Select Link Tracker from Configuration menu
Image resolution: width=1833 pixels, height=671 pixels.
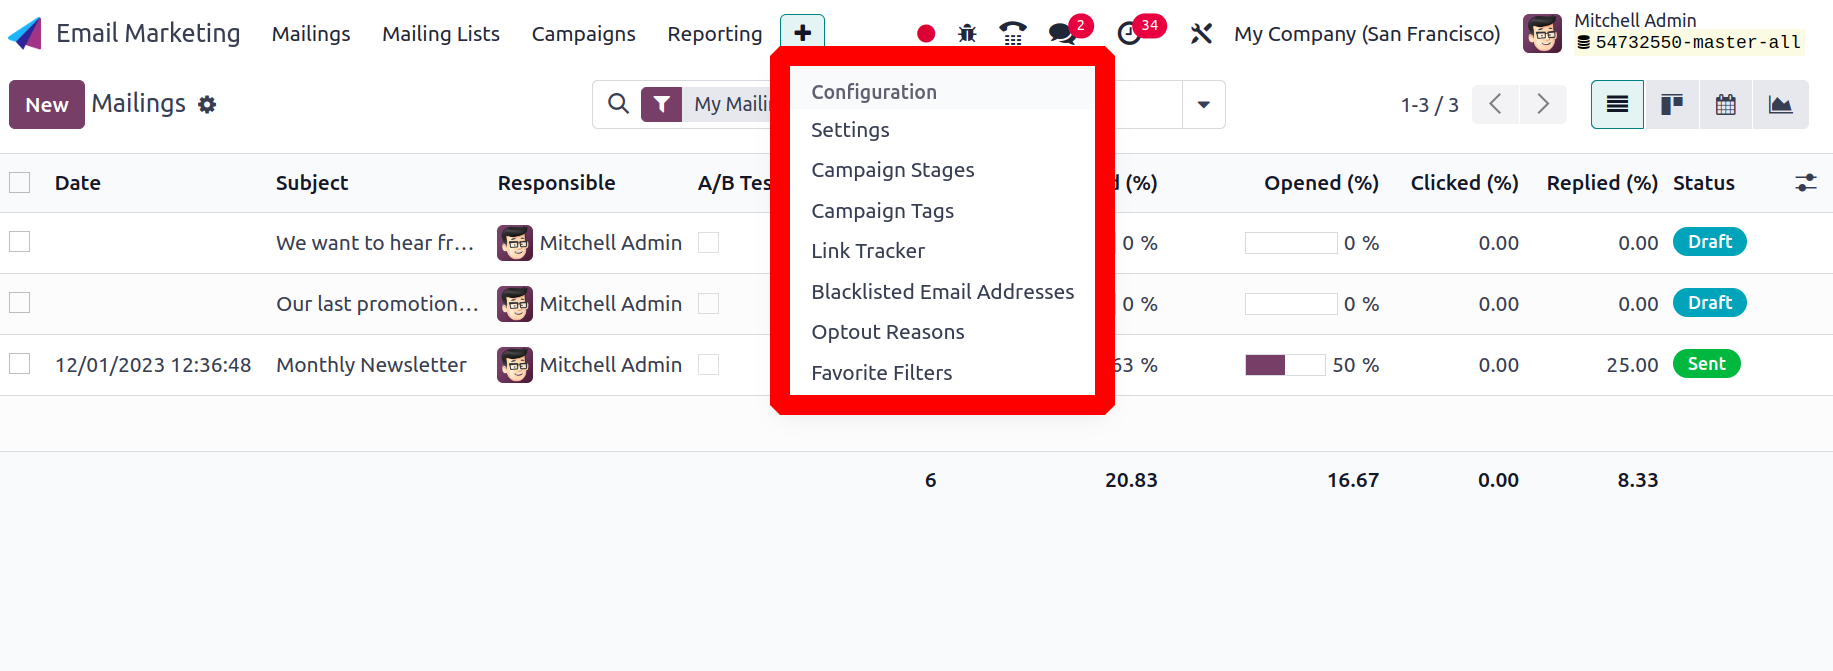tap(868, 251)
